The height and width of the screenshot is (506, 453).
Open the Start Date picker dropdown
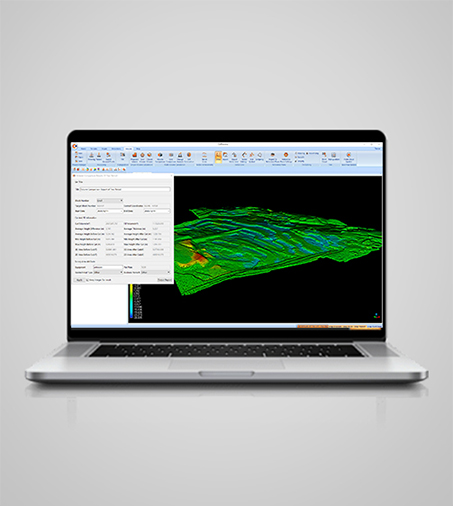(x=121, y=211)
